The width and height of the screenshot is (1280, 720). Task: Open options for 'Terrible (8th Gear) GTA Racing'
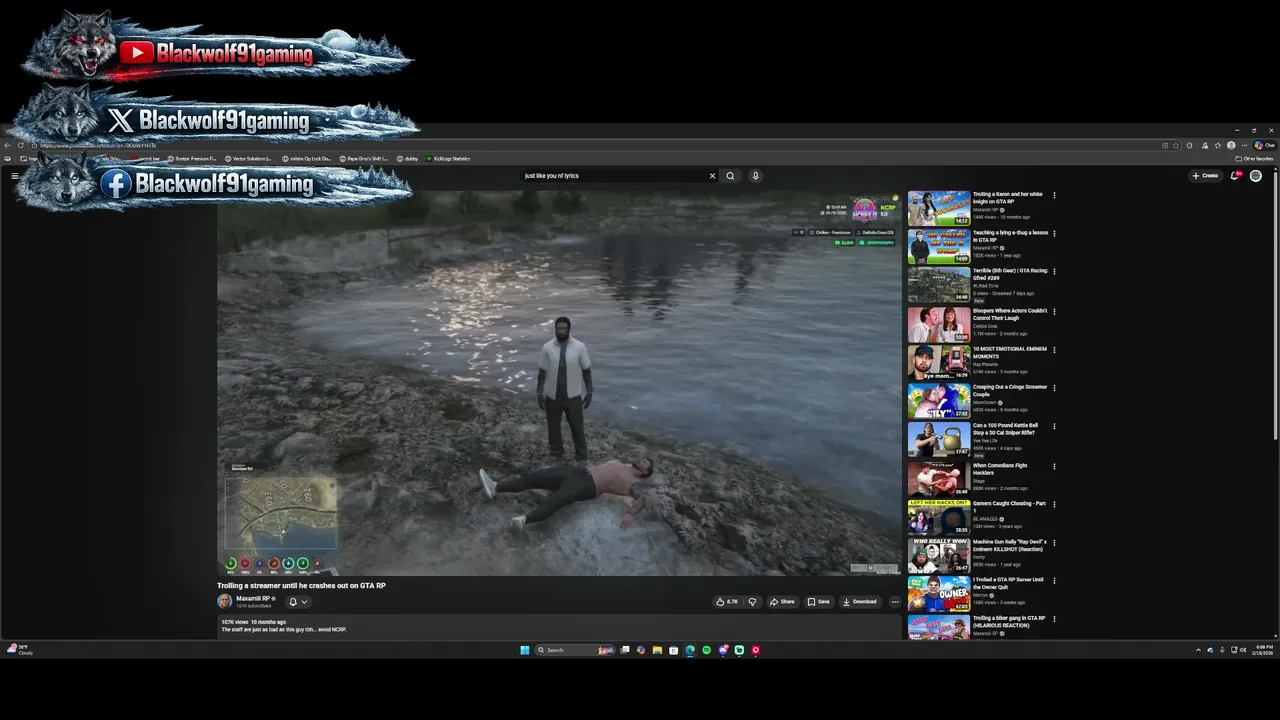click(1054, 272)
